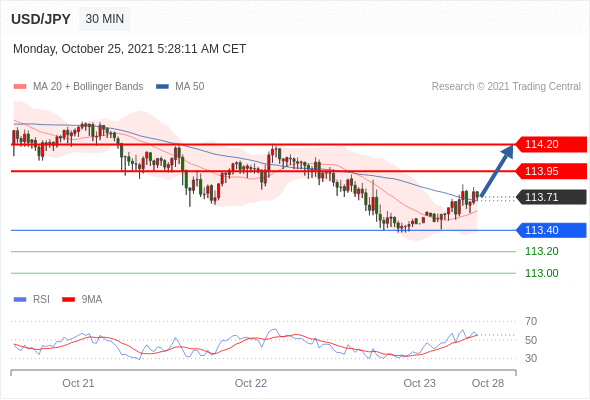This screenshot has height=400, width=590.
Task: Click the Oct 28 date axis label
Action: [x=488, y=383]
